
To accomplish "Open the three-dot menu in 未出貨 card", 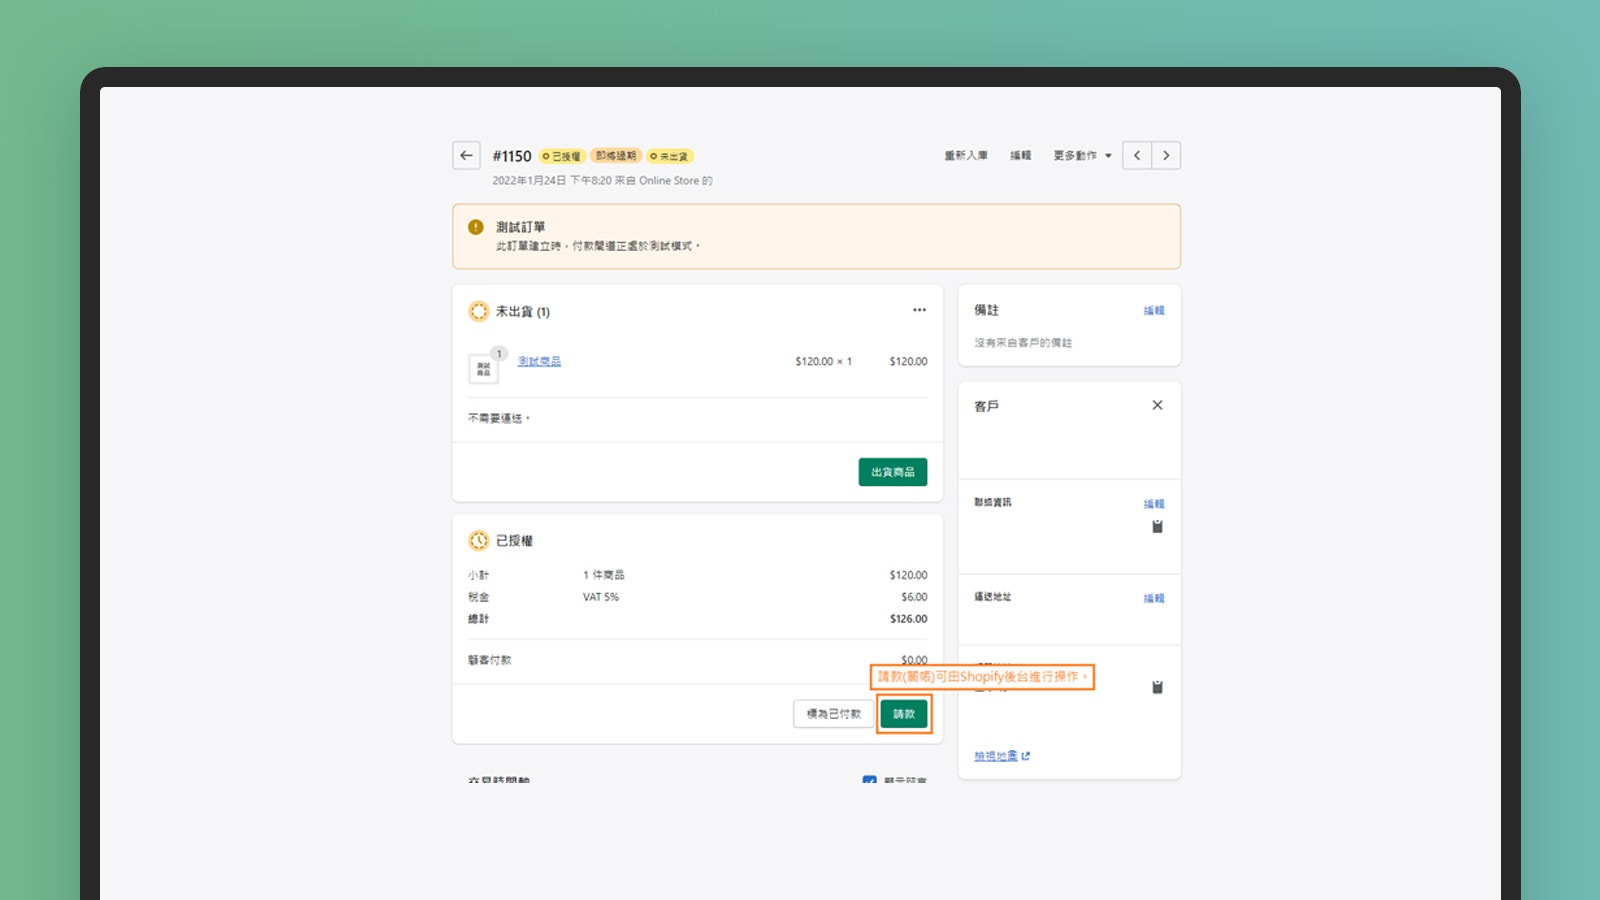I will pos(919,310).
